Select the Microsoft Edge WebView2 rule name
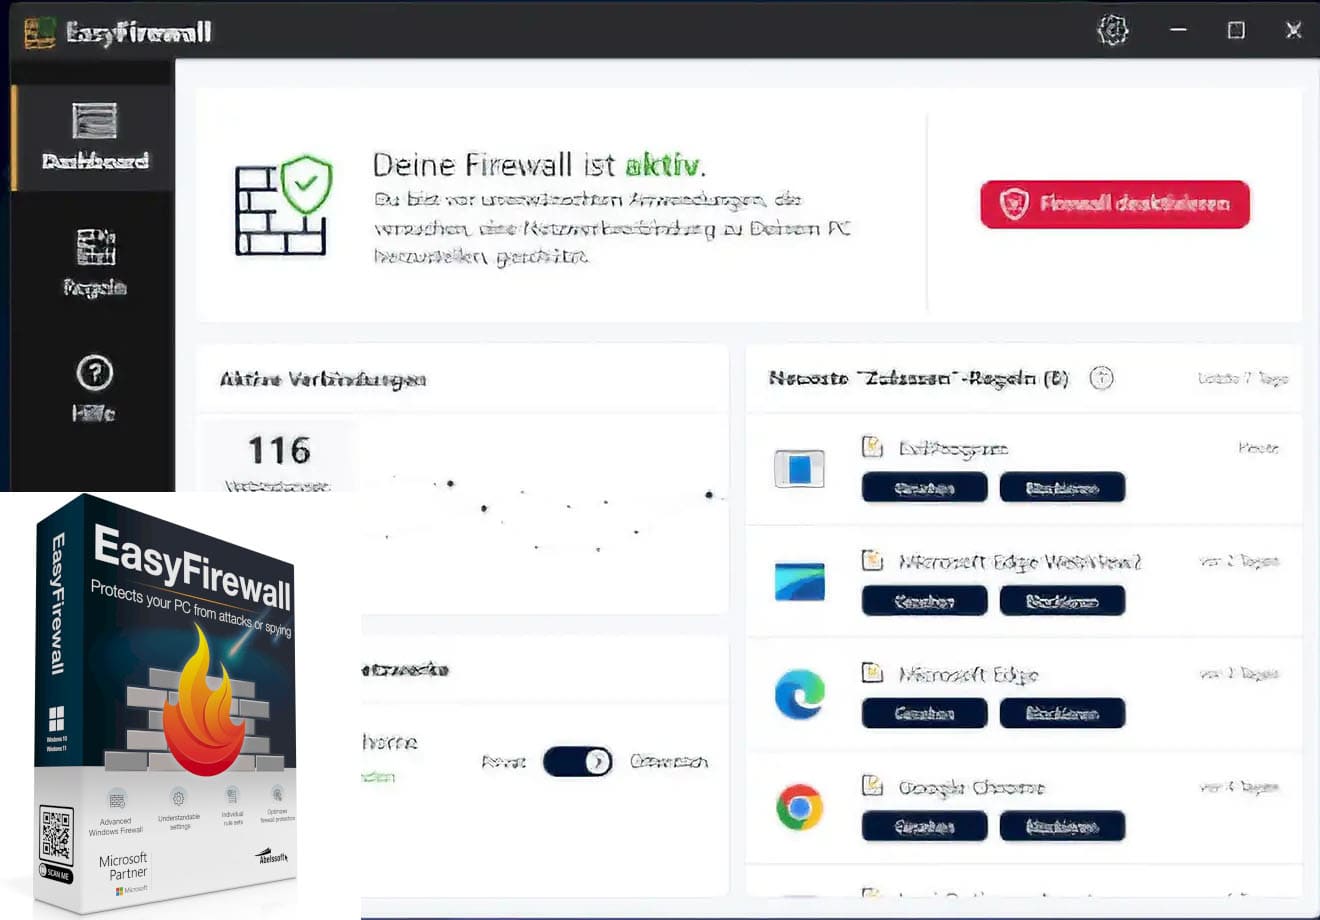 [1020, 562]
